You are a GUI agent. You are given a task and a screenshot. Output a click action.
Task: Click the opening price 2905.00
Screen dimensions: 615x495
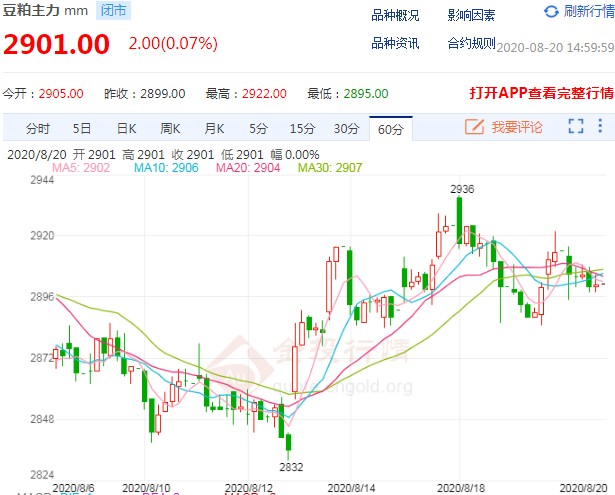pyautogui.click(x=61, y=94)
